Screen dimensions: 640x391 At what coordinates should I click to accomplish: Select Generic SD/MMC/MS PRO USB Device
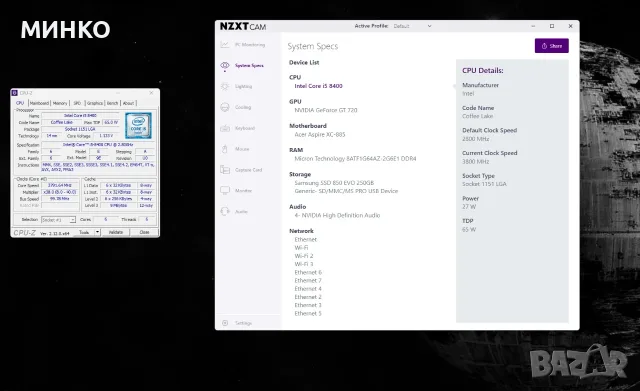click(x=346, y=191)
